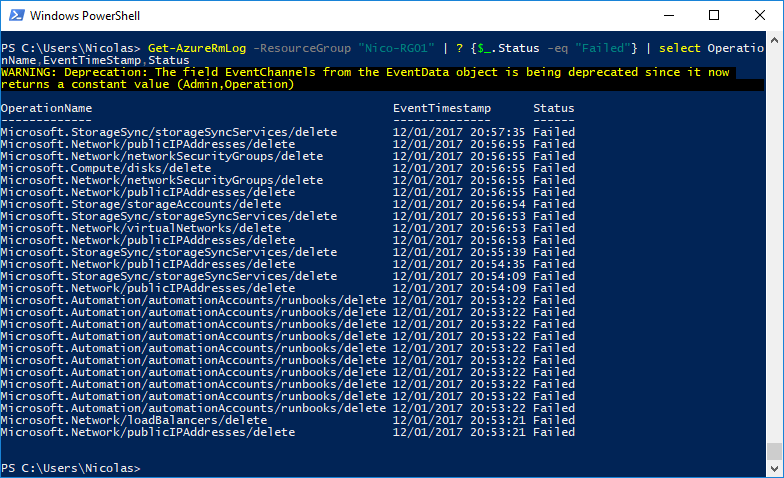
Task: Click the select keyword in the command
Action: 680,48
